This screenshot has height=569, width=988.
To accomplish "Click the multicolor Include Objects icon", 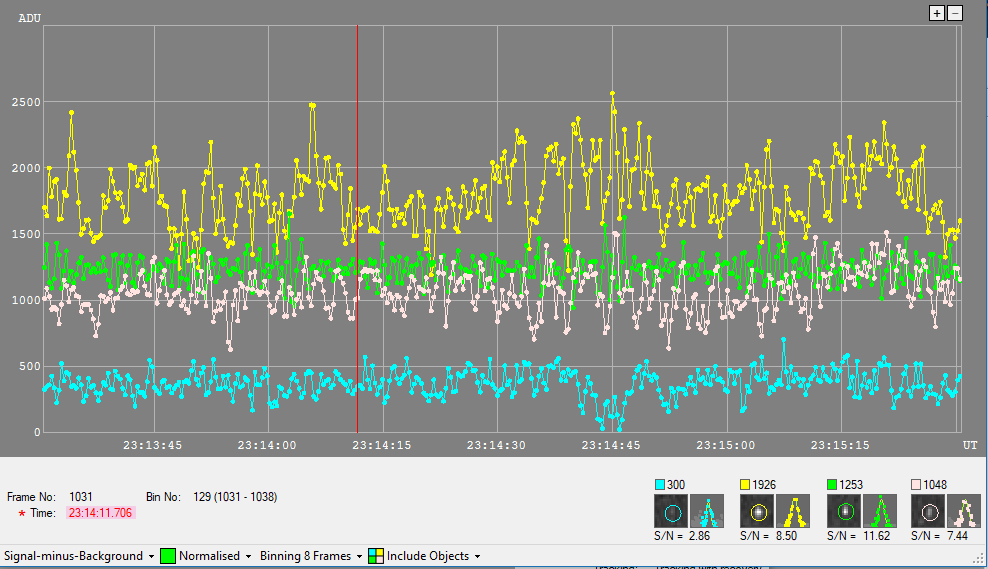I will pyautogui.click(x=376, y=556).
